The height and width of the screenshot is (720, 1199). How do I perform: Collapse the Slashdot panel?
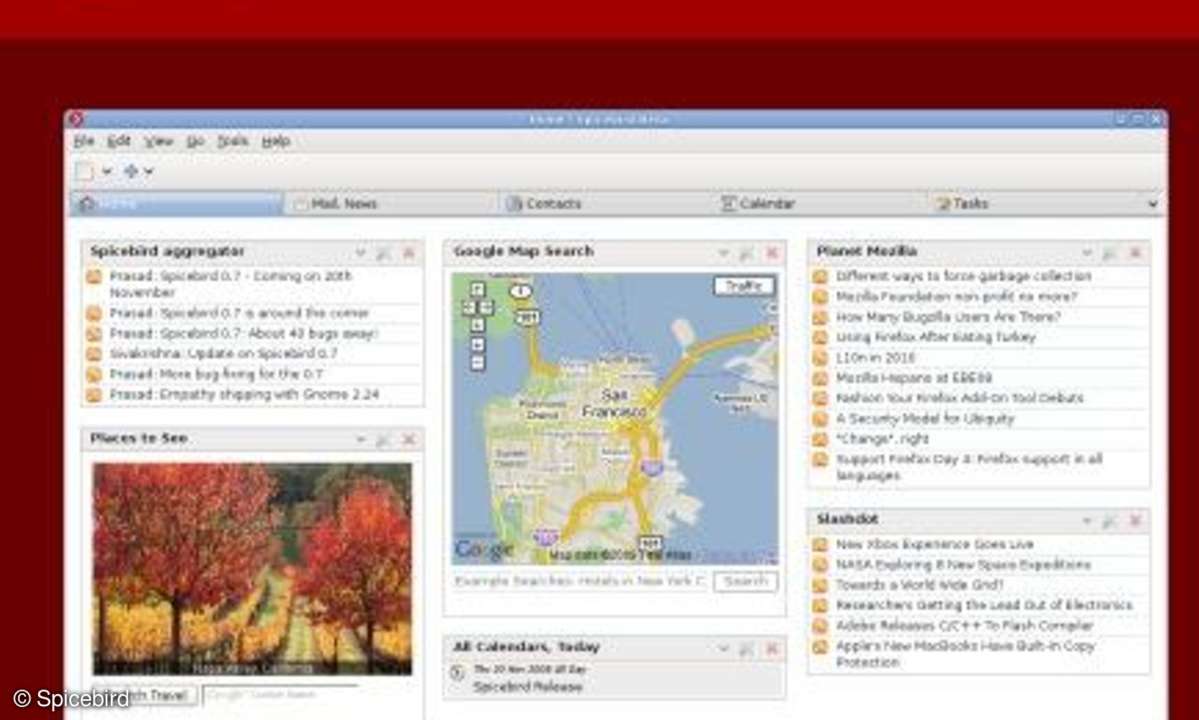pos(1087,521)
